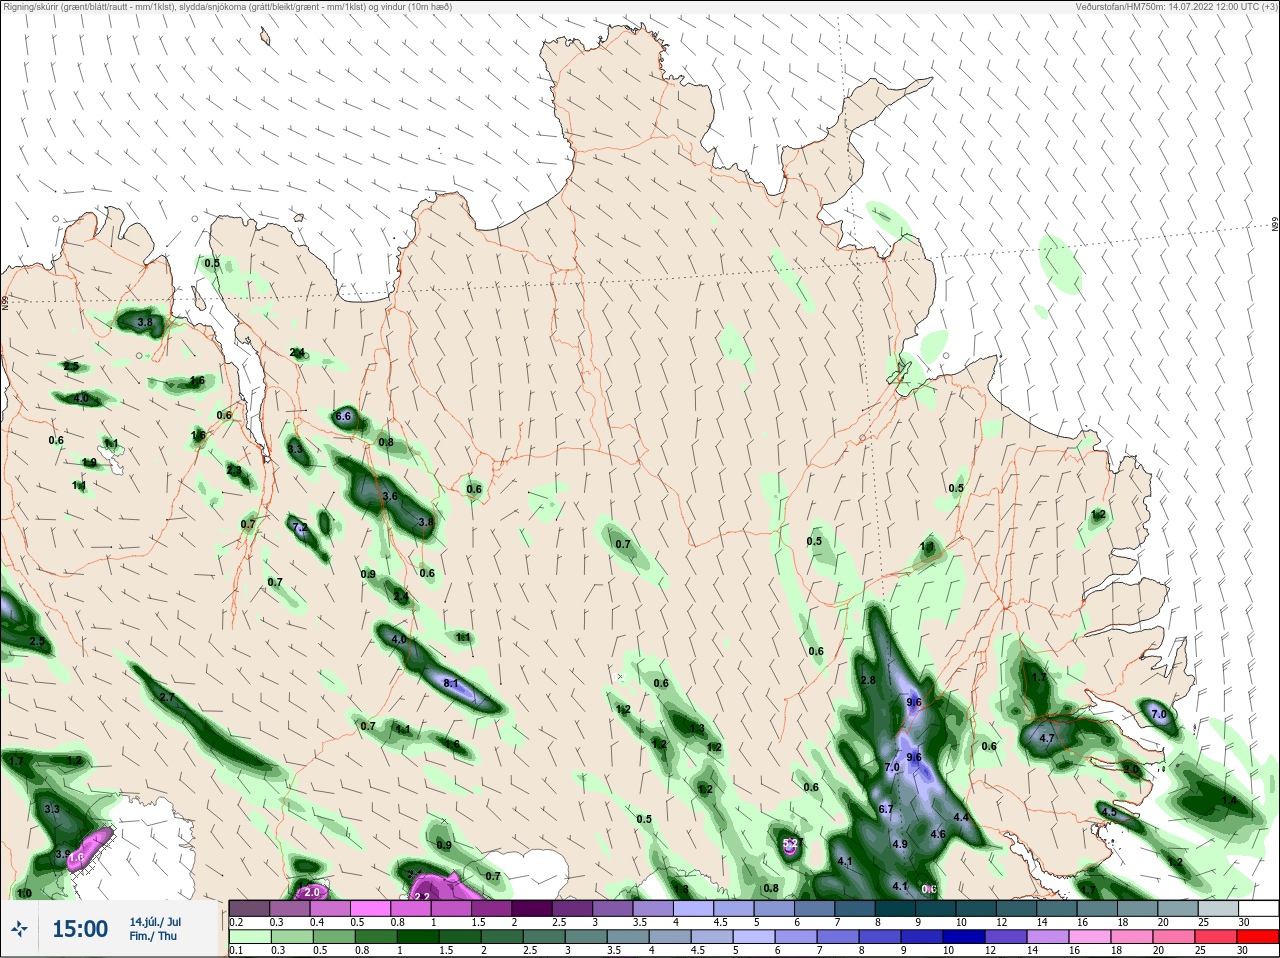Select the darkest purple swatch between 2 and 2.5
The height and width of the screenshot is (958, 1280).
[533, 908]
